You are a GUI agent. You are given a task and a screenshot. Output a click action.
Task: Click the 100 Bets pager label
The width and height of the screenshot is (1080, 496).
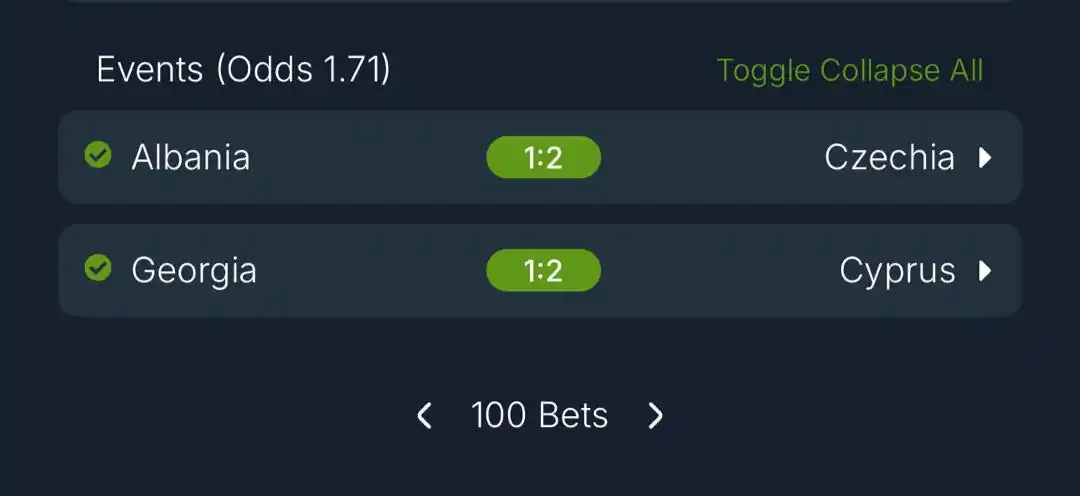pos(539,415)
